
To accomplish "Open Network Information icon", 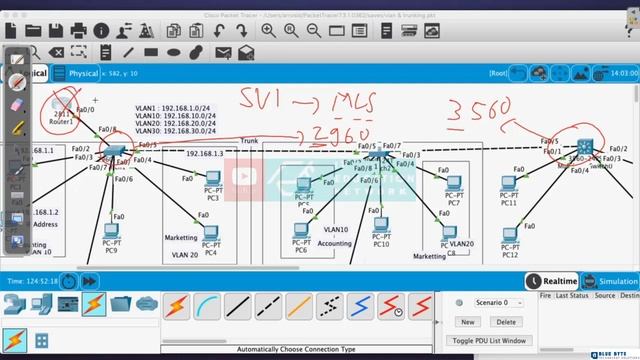I will click(101, 31).
